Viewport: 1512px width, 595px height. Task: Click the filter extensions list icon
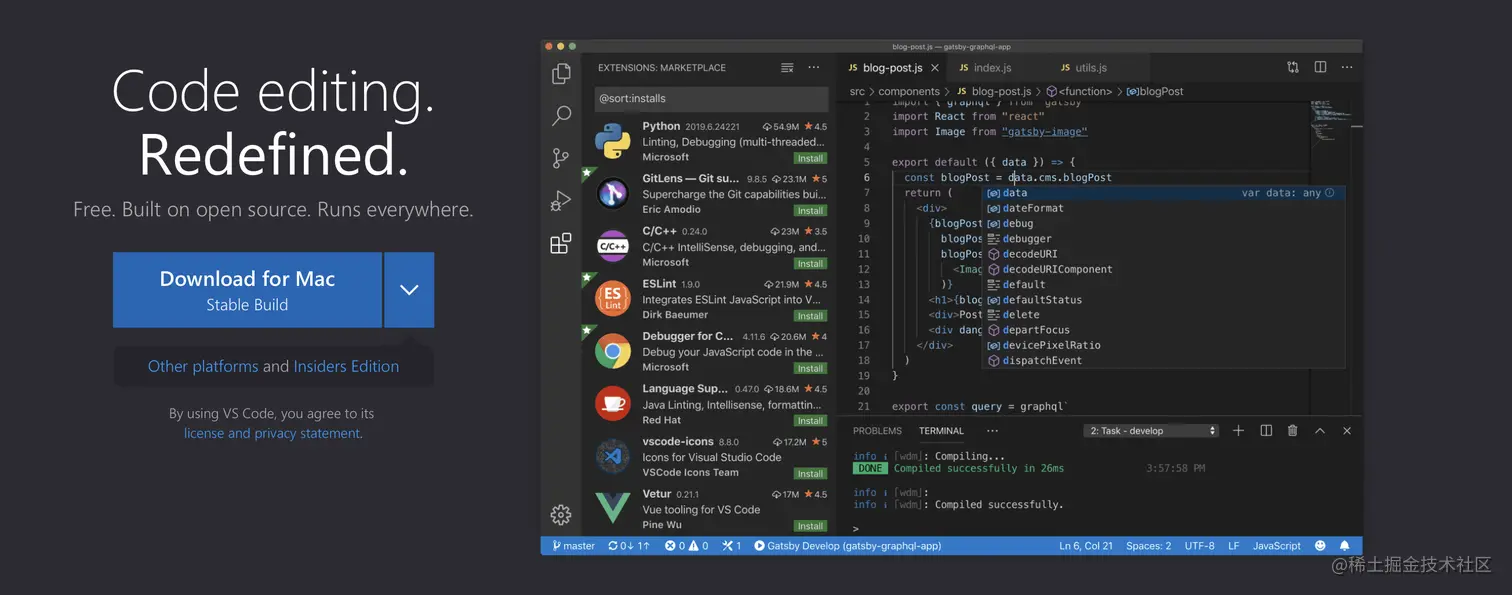click(x=787, y=68)
